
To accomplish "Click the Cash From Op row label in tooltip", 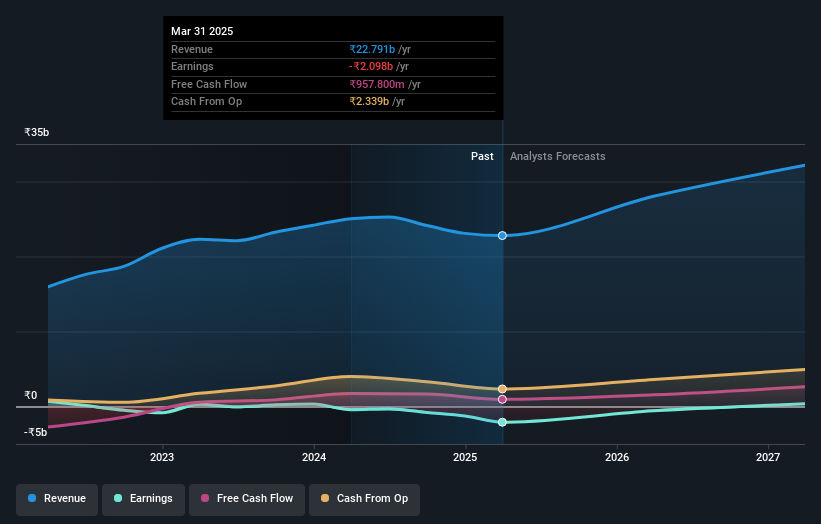I will (206, 102).
